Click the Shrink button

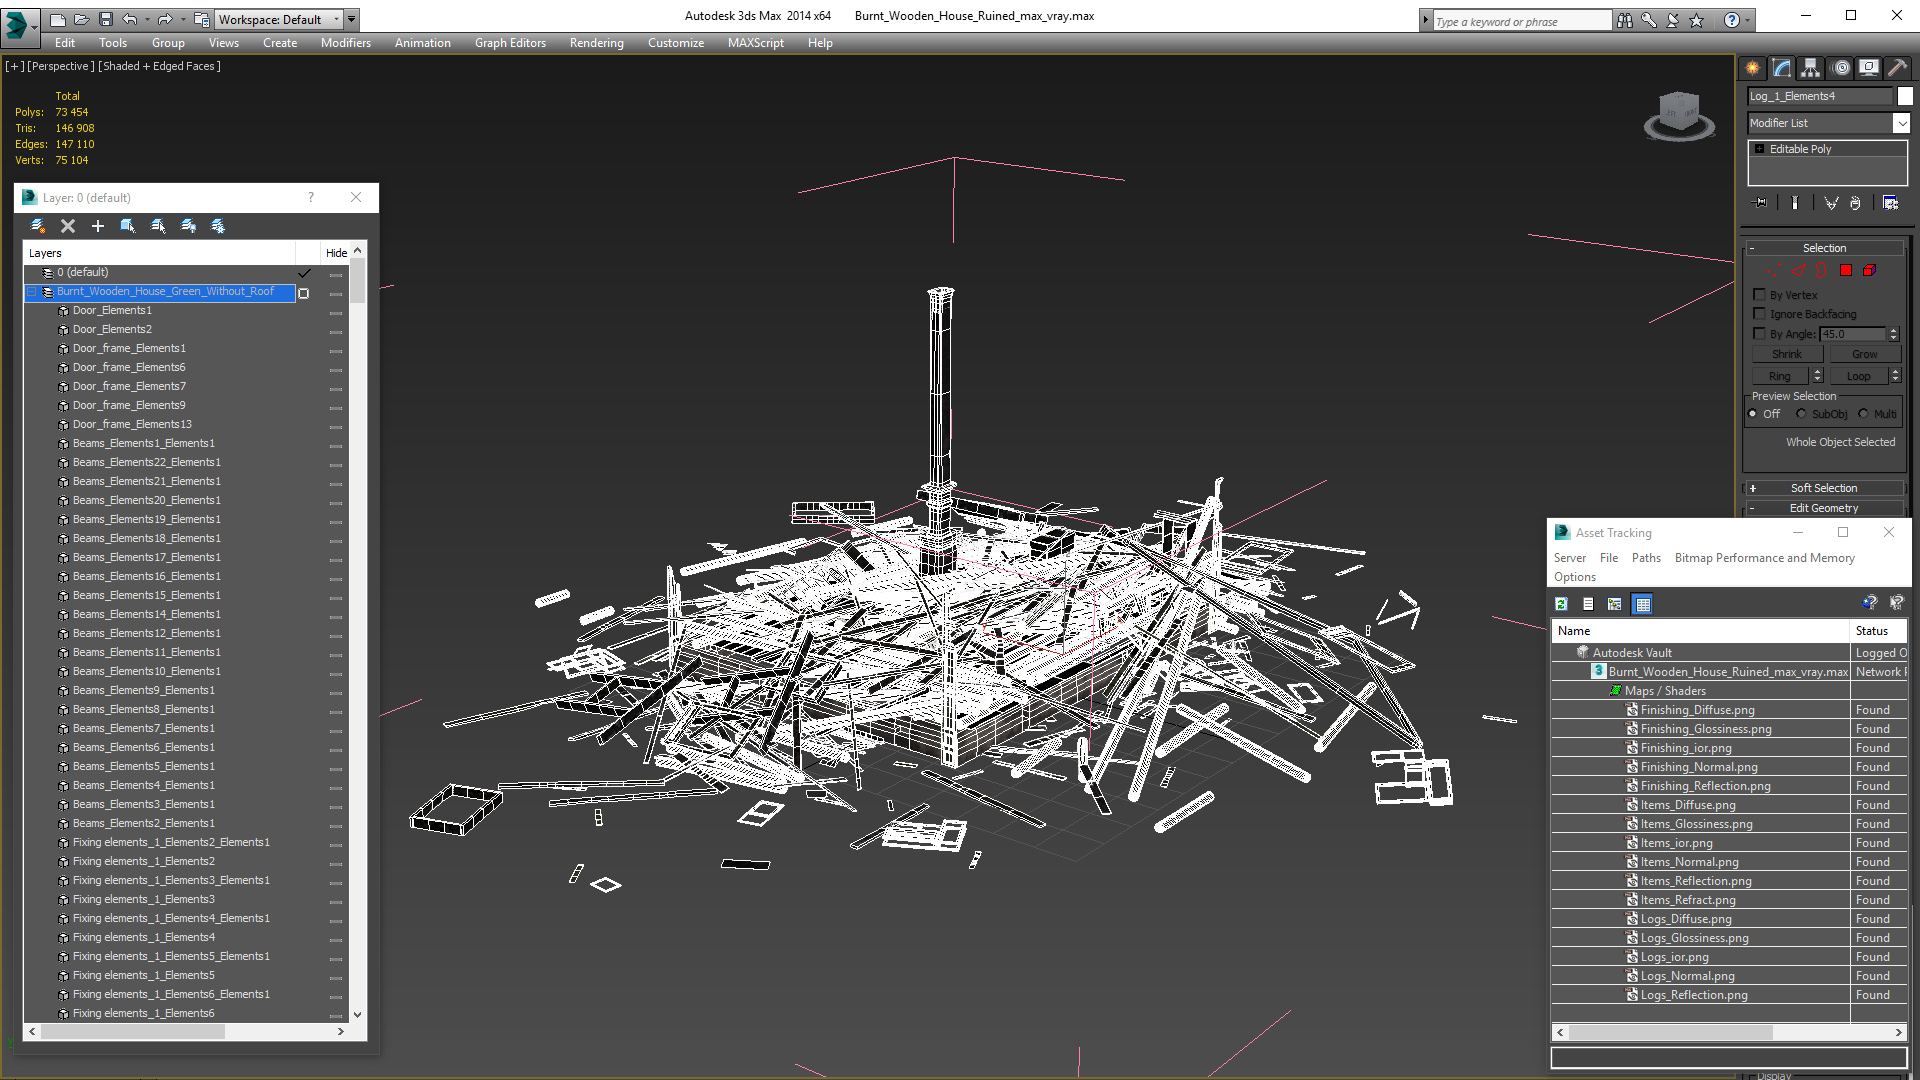(1787, 354)
